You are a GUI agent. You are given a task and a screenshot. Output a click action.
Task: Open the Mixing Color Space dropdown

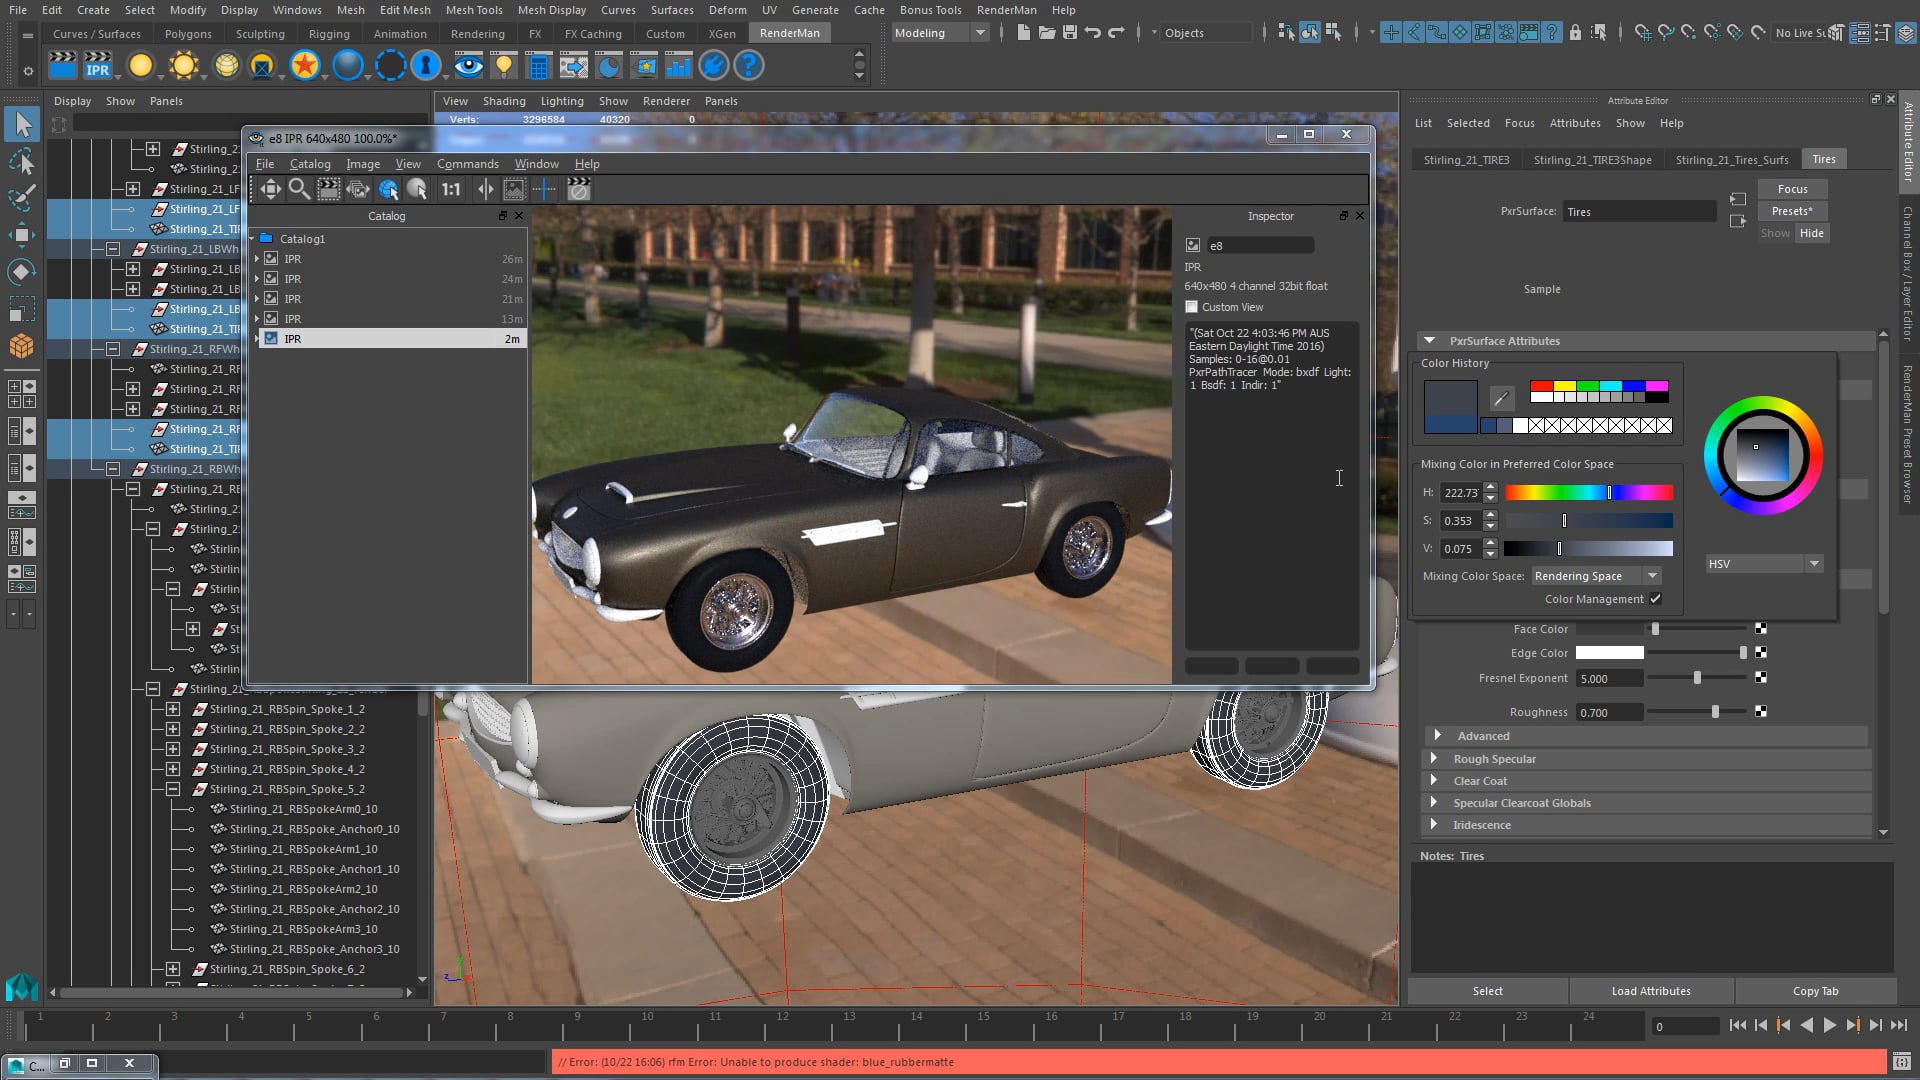(1597, 576)
